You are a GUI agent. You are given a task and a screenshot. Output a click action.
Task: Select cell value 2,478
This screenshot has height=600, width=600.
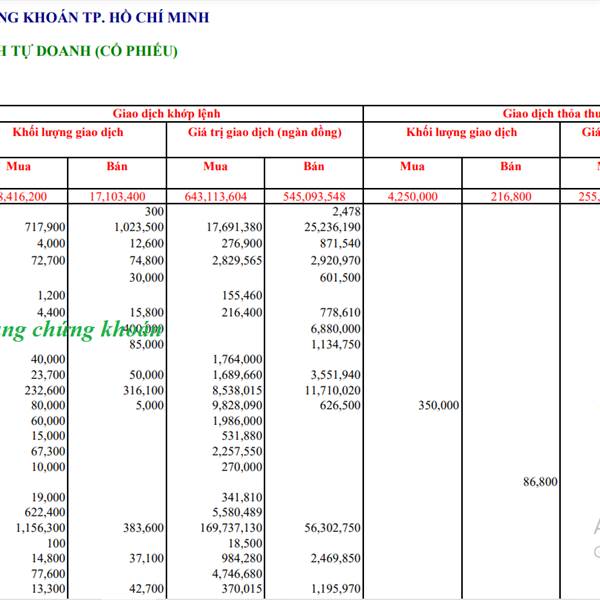[346, 212]
